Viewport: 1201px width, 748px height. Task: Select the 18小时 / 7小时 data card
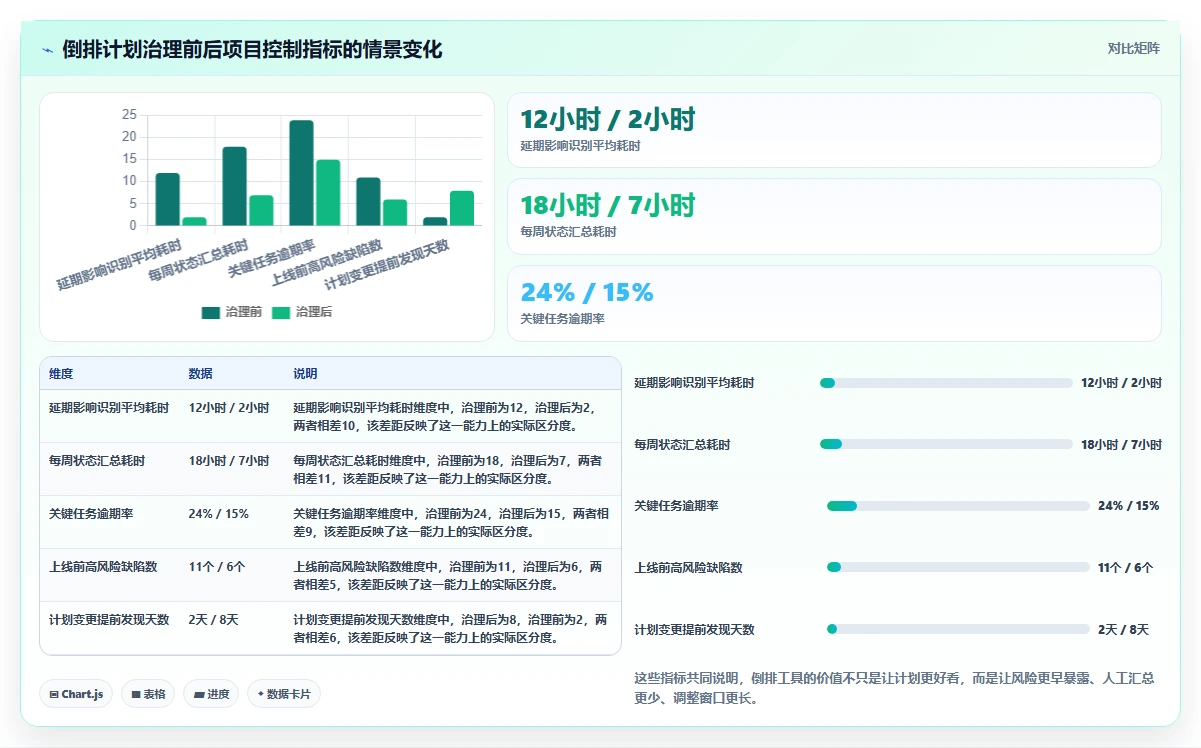click(834, 216)
